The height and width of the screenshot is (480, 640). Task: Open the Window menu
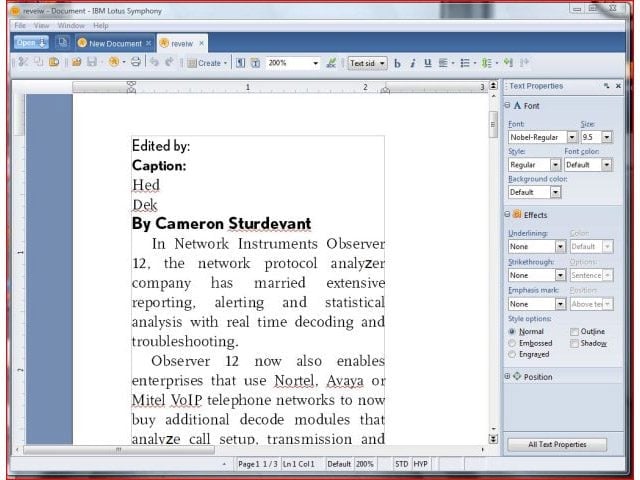pyautogui.click(x=71, y=26)
